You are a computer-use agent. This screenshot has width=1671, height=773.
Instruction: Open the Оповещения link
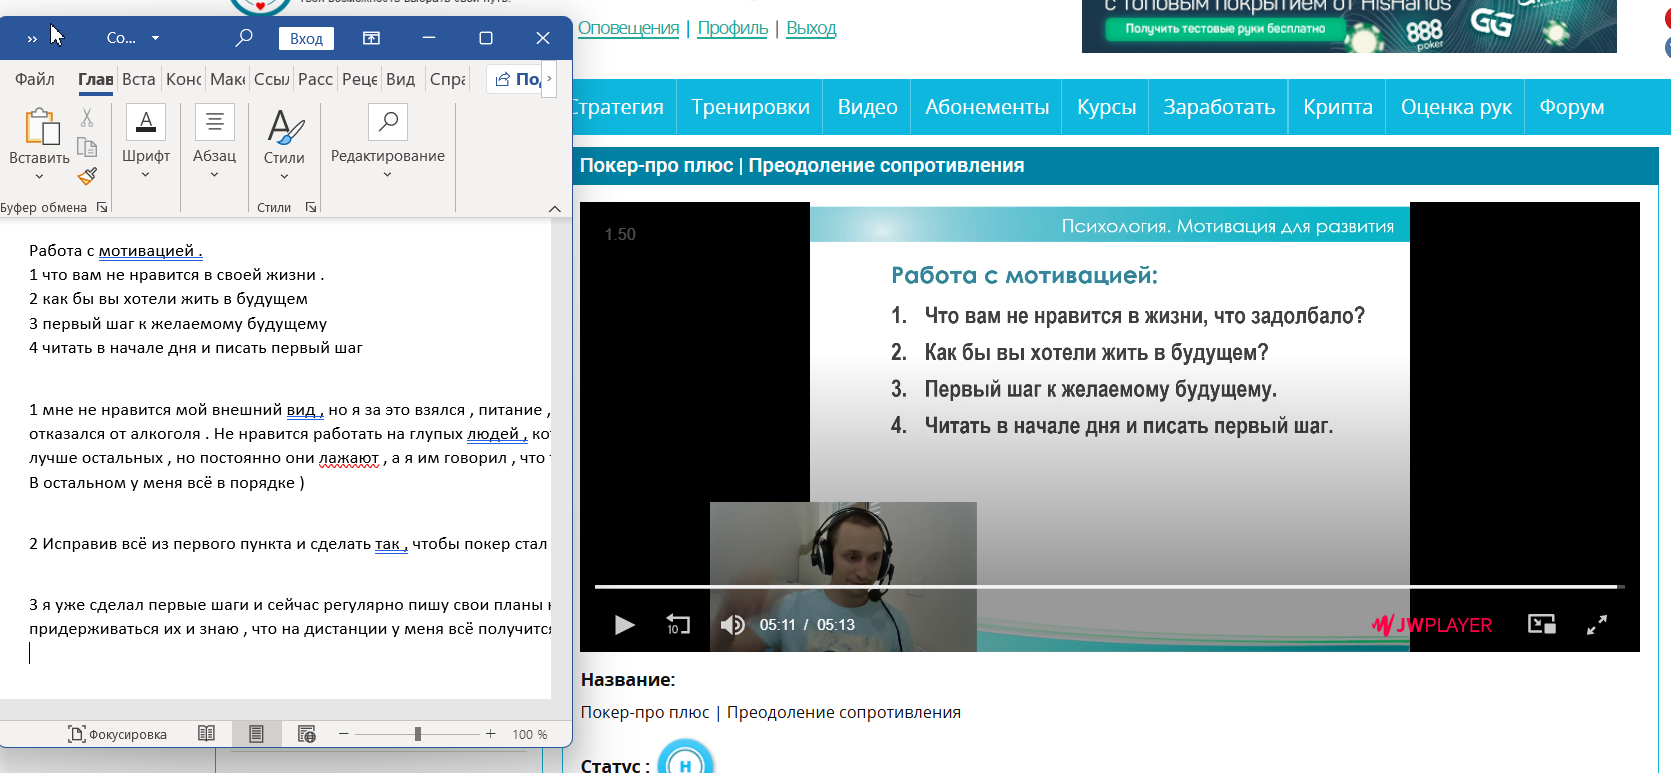click(628, 28)
